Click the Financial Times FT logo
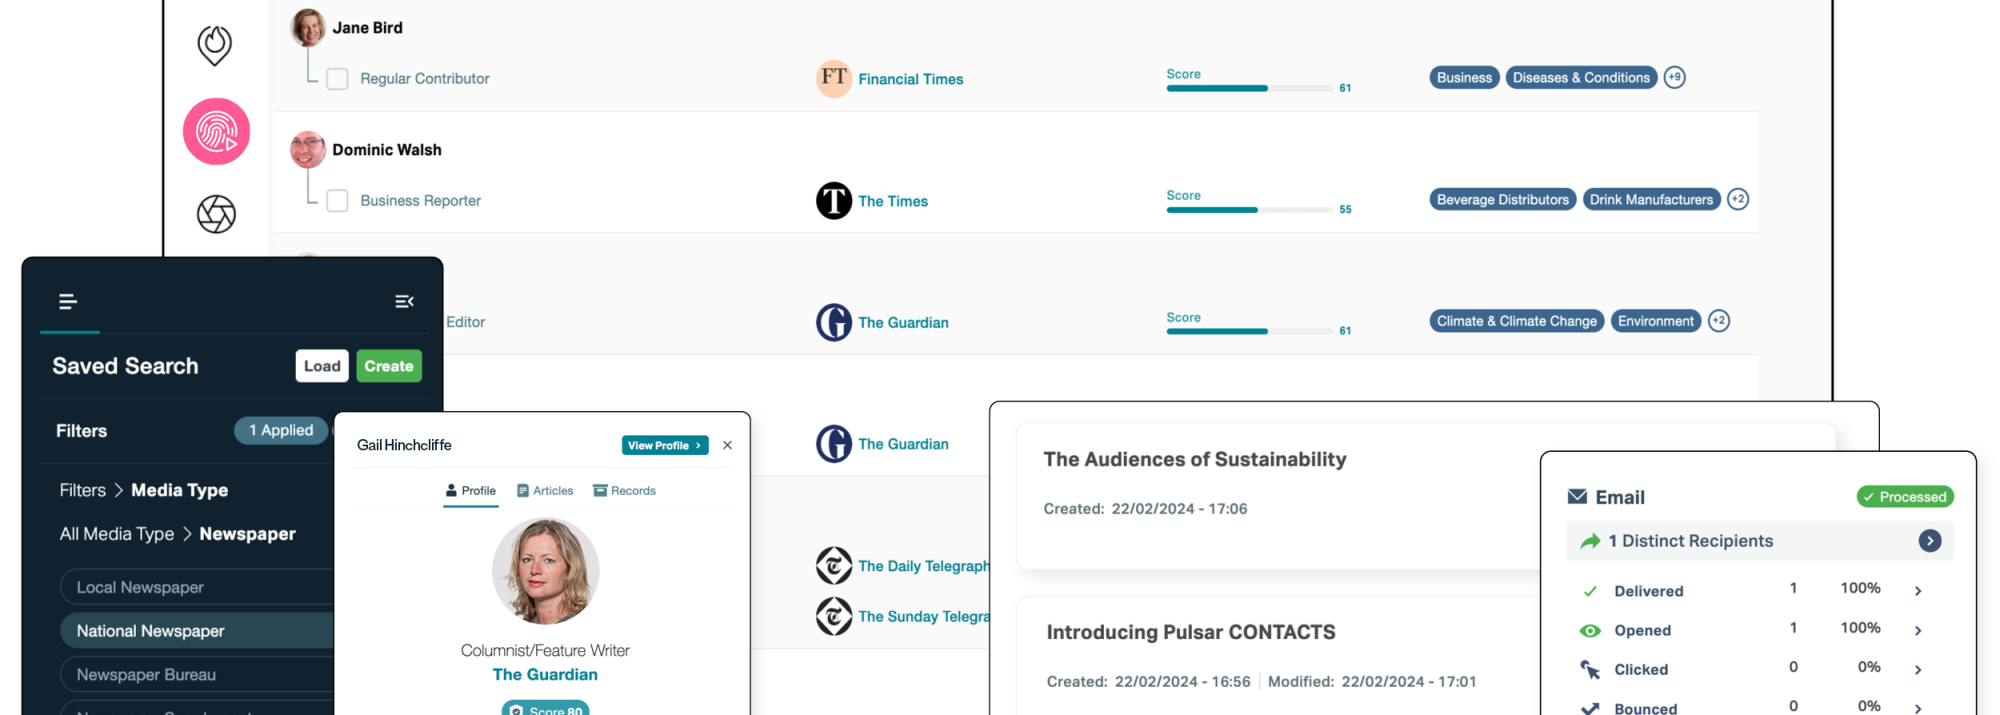This screenshot has height=715, width=2000. tap(833, 78)
